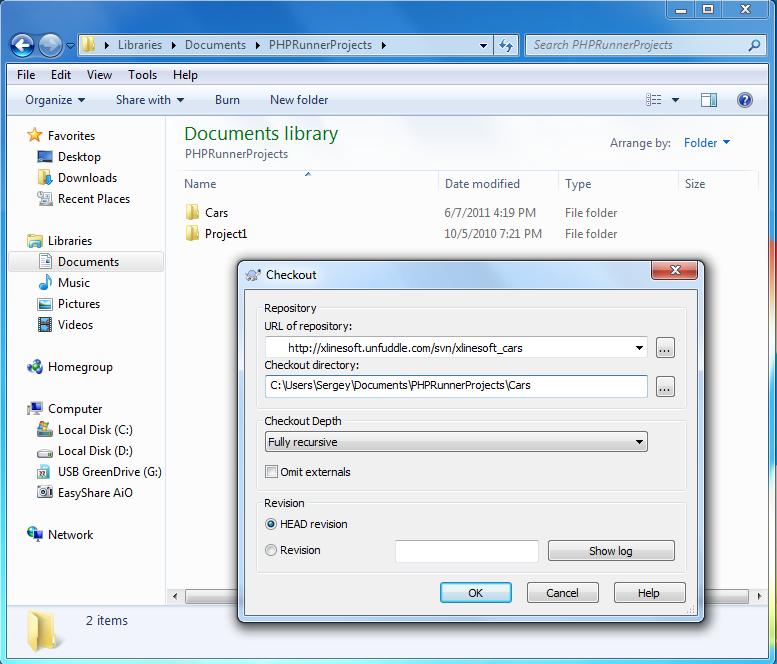This screenshot has width=777, height=664.
Task: Expand the arrow after PHPRunnerProjects in the address bar
Action: pos(384,46)
